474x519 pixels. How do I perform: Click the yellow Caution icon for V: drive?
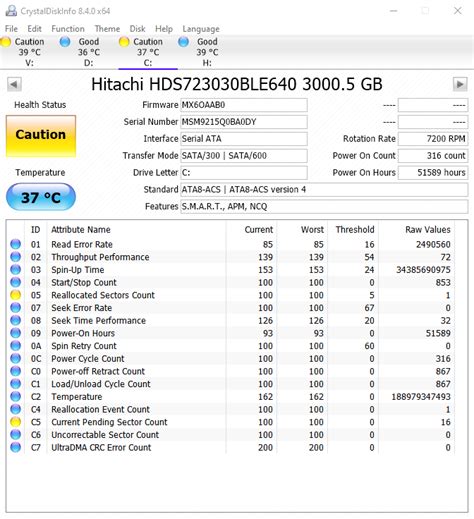point(5,42)
